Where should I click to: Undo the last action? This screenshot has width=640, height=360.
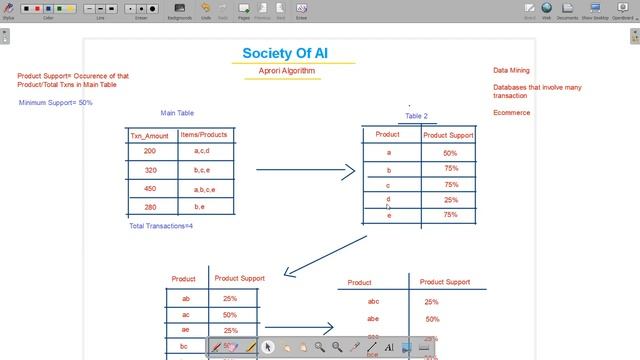tap(206, 10)
